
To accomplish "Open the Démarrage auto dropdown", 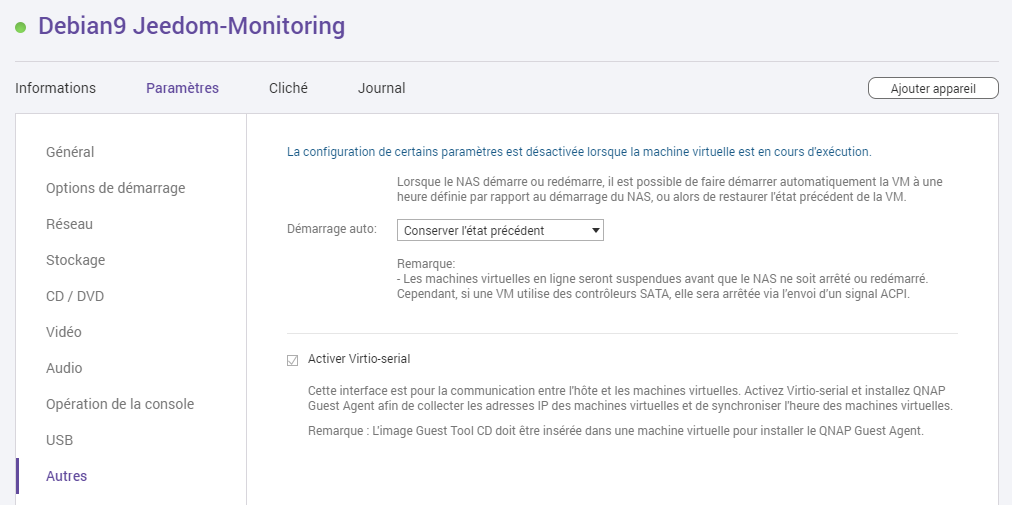I will (x=500, y=231).
